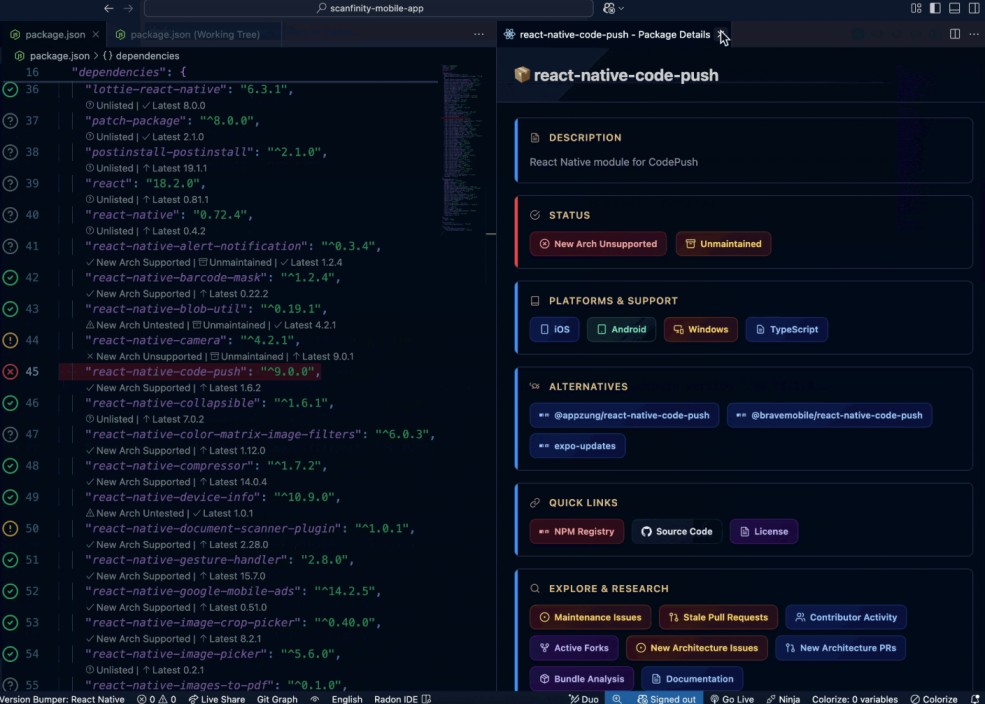Open the scanfinity-mobile-app command center search

click(x=369, y=8)
